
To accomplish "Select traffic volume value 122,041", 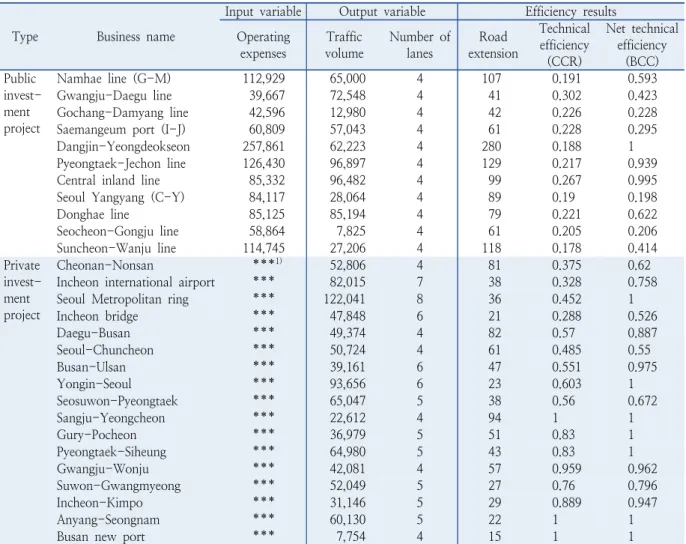I will coord(344,299).
